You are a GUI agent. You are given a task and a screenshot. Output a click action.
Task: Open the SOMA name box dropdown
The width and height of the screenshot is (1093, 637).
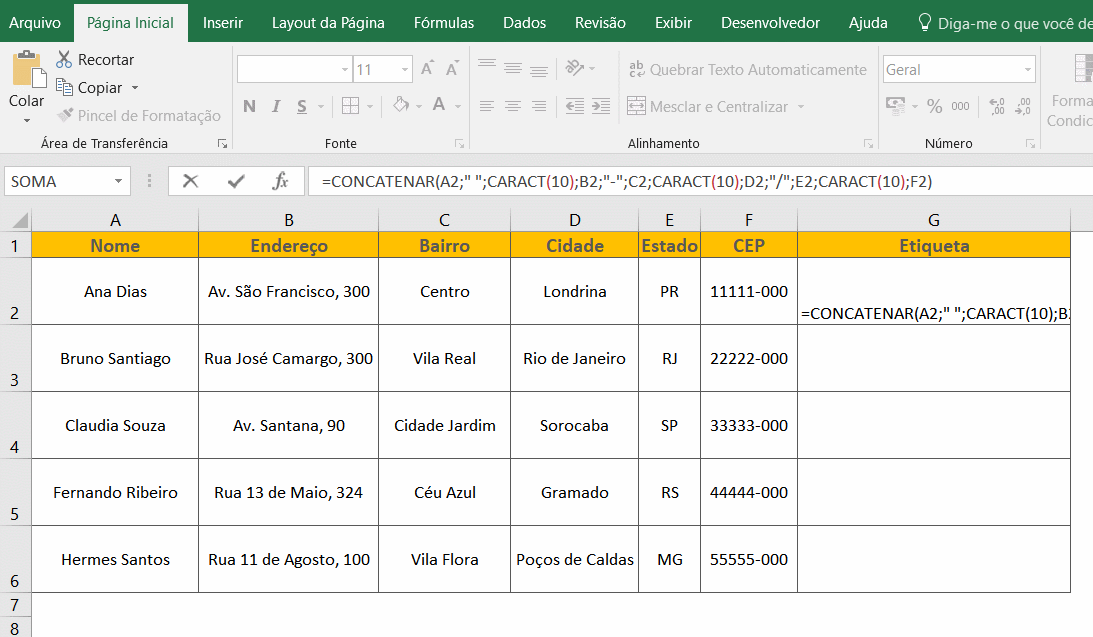click(x=119, y=181)
